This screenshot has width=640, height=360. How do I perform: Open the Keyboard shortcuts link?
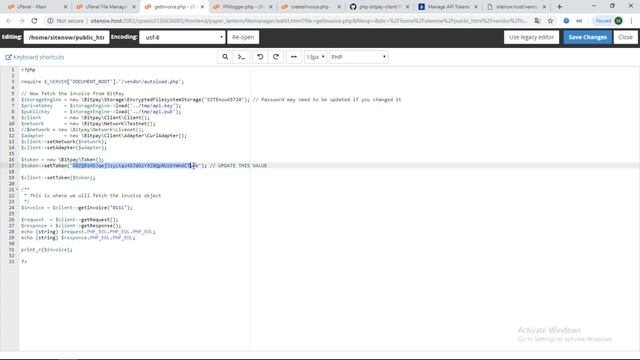[x=35, y=57]
